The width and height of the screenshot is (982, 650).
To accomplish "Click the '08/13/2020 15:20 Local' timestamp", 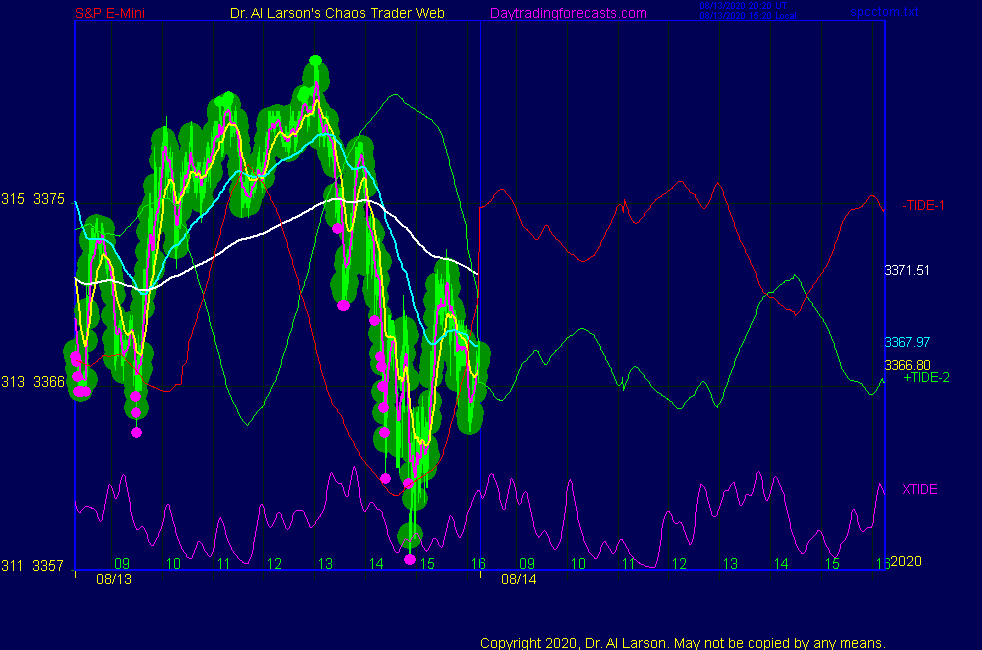I will pyautogui.click(x=748, y=16).
